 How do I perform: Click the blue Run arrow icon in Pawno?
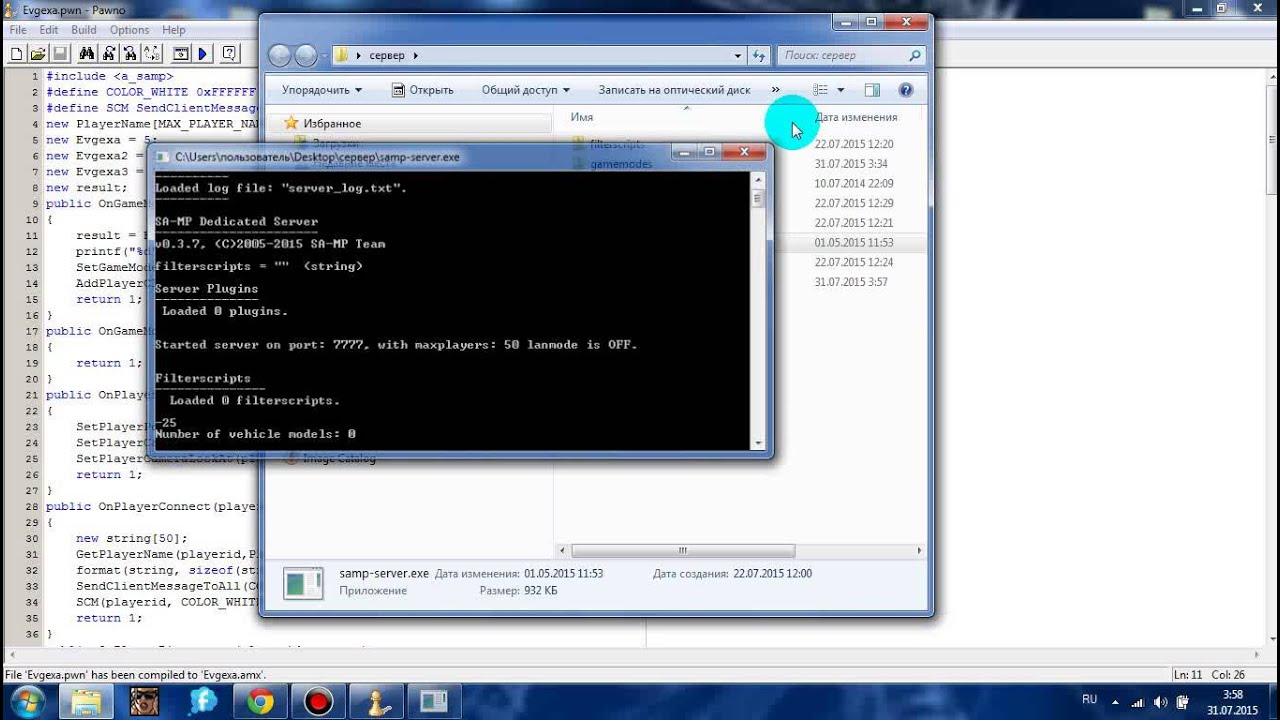[x=202, y=53]
